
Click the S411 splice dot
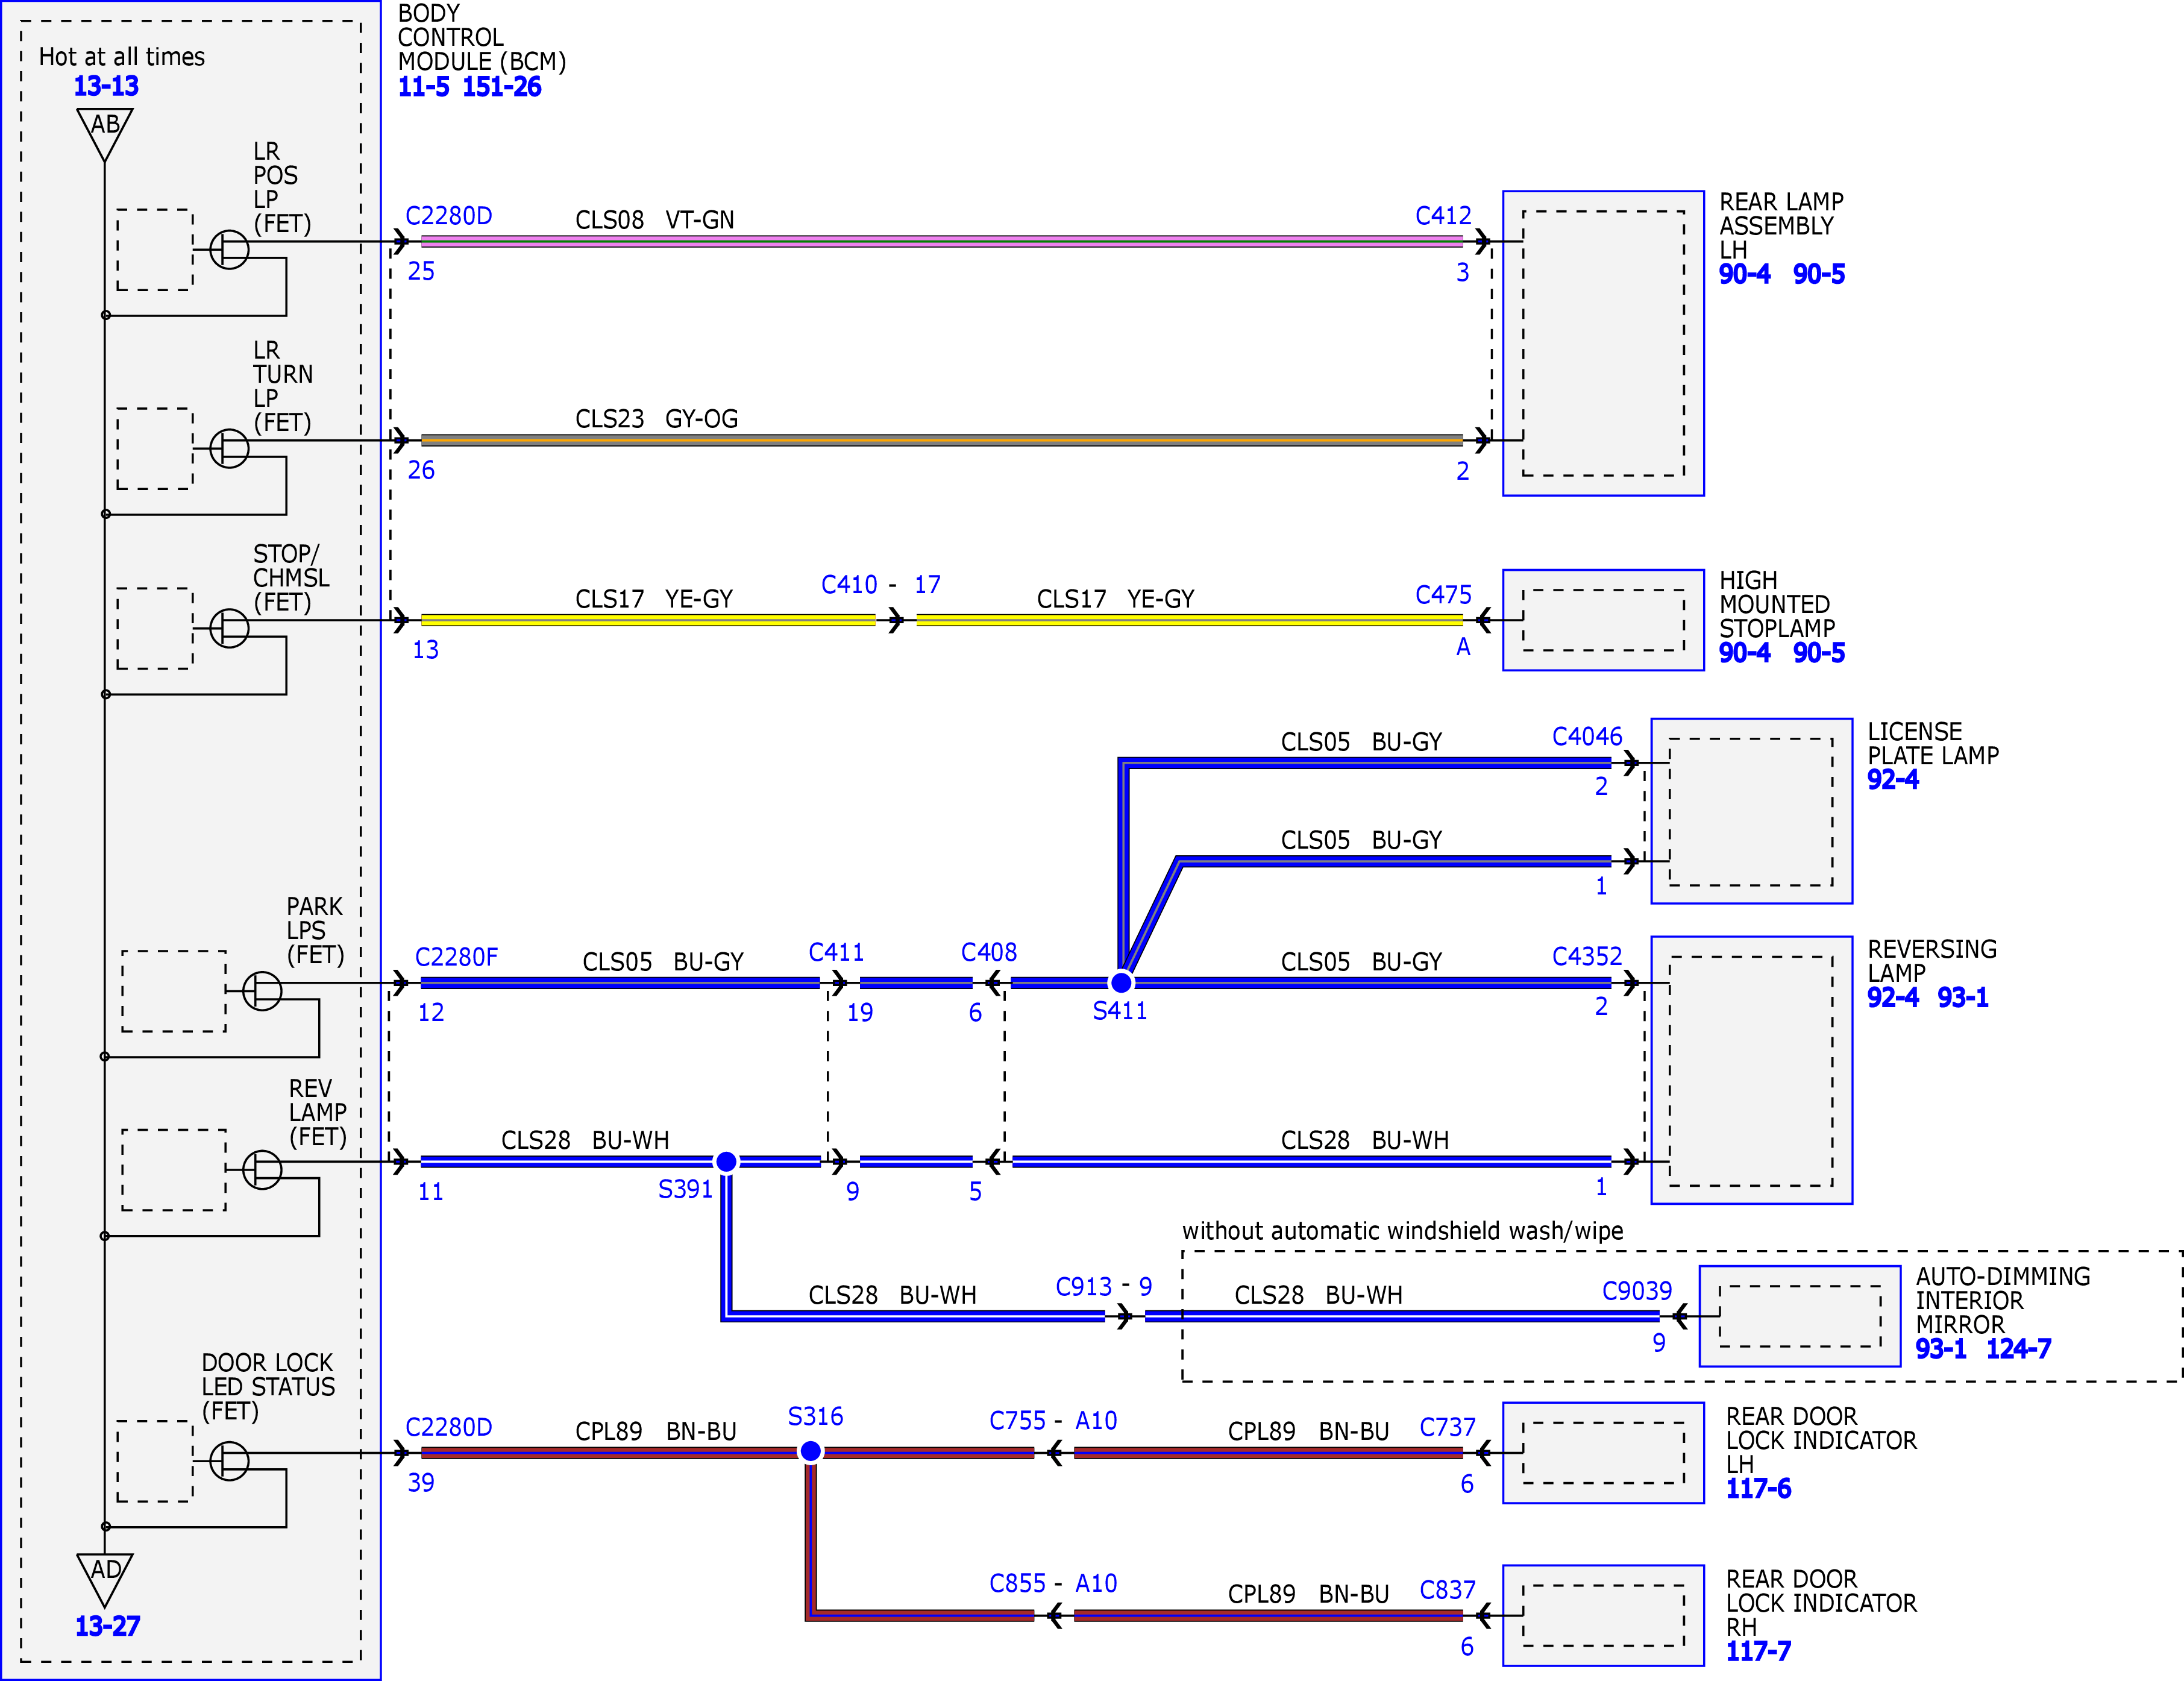coord(1122,983)
